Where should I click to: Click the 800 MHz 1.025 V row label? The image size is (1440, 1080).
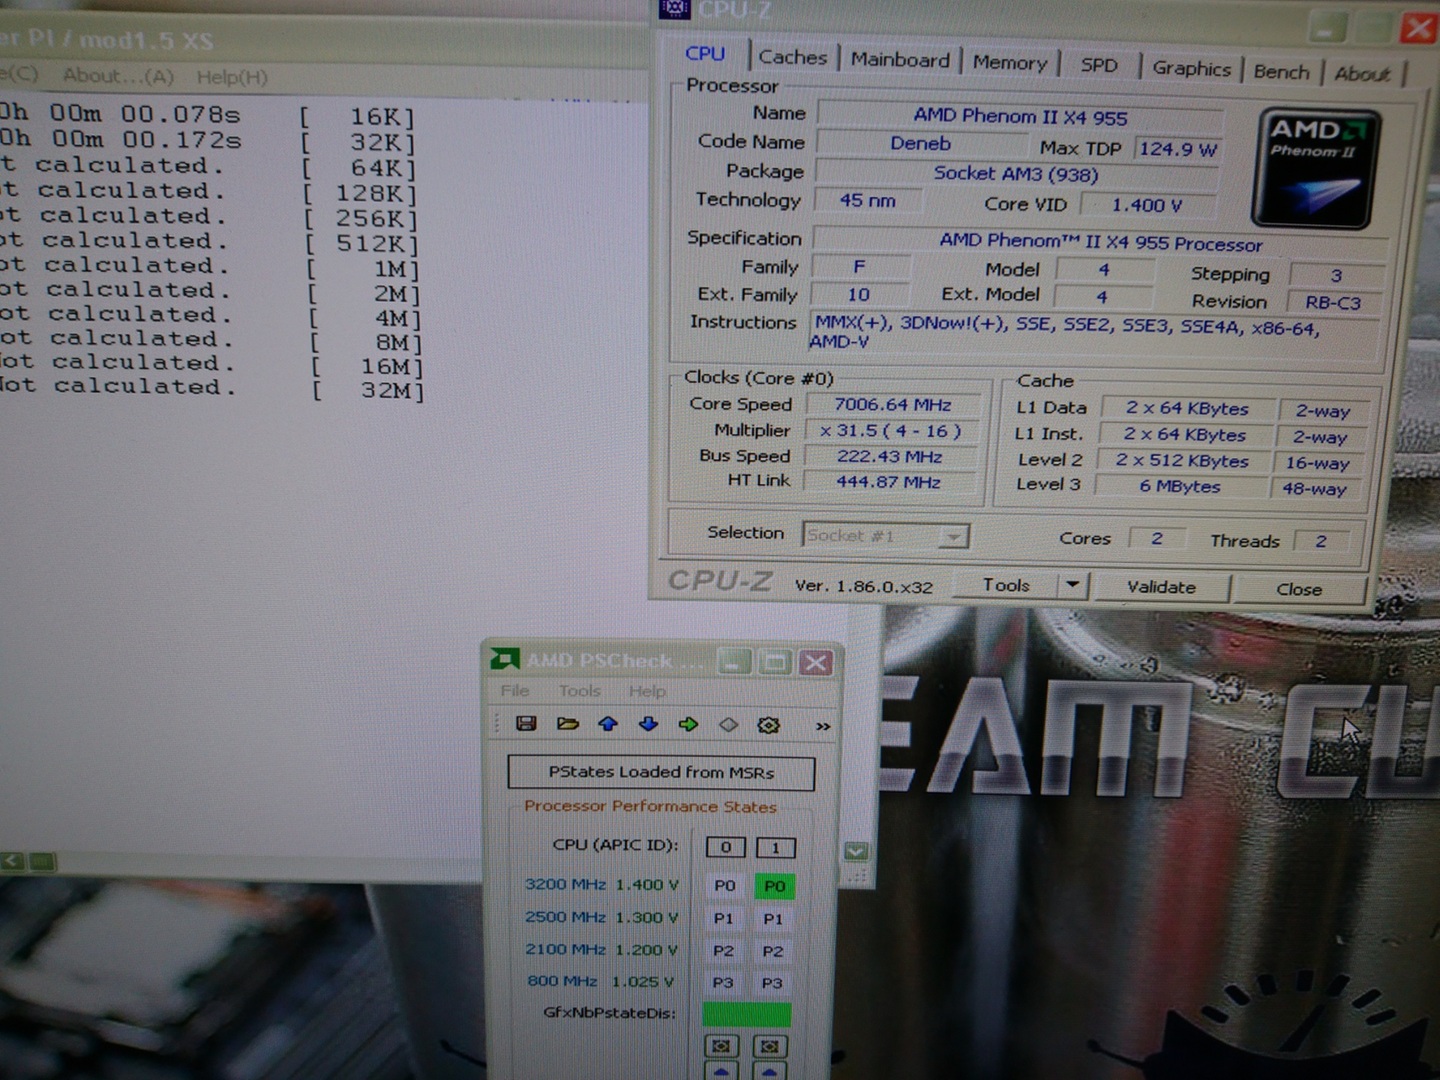click(601, 981)
